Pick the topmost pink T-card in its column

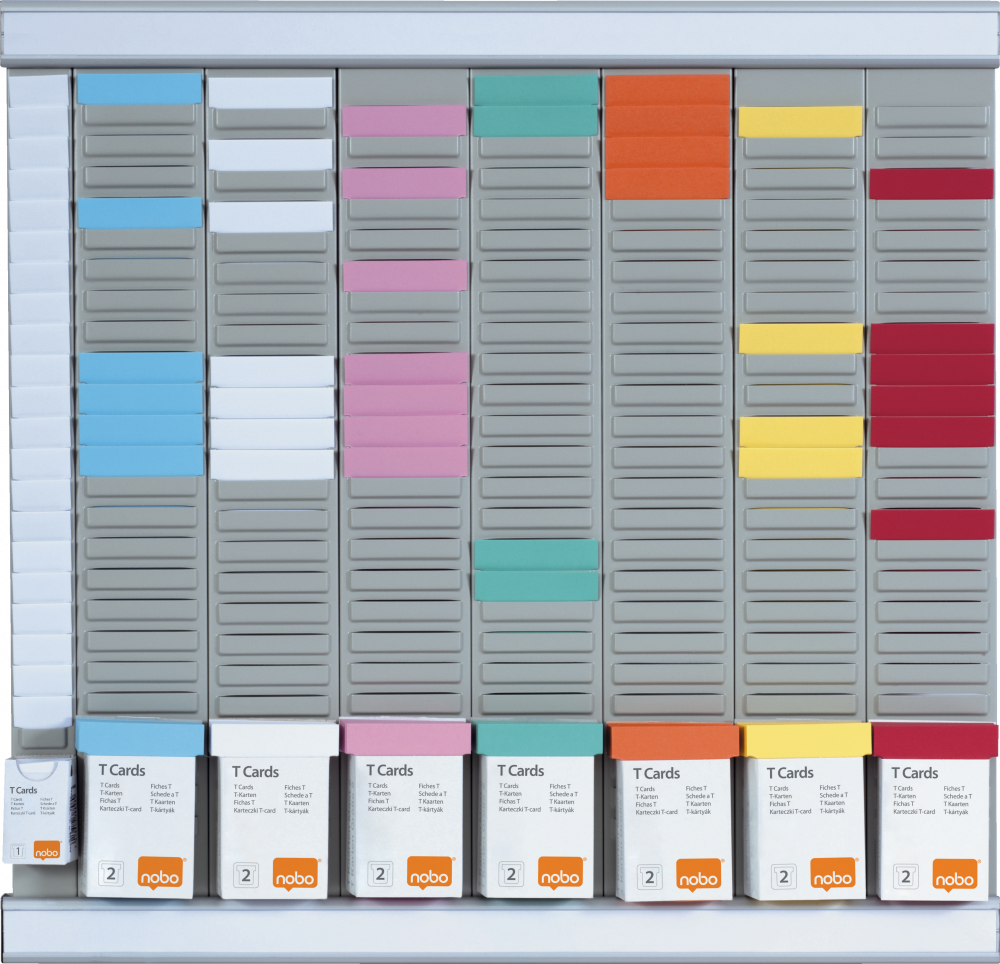[x=404, y=121]
